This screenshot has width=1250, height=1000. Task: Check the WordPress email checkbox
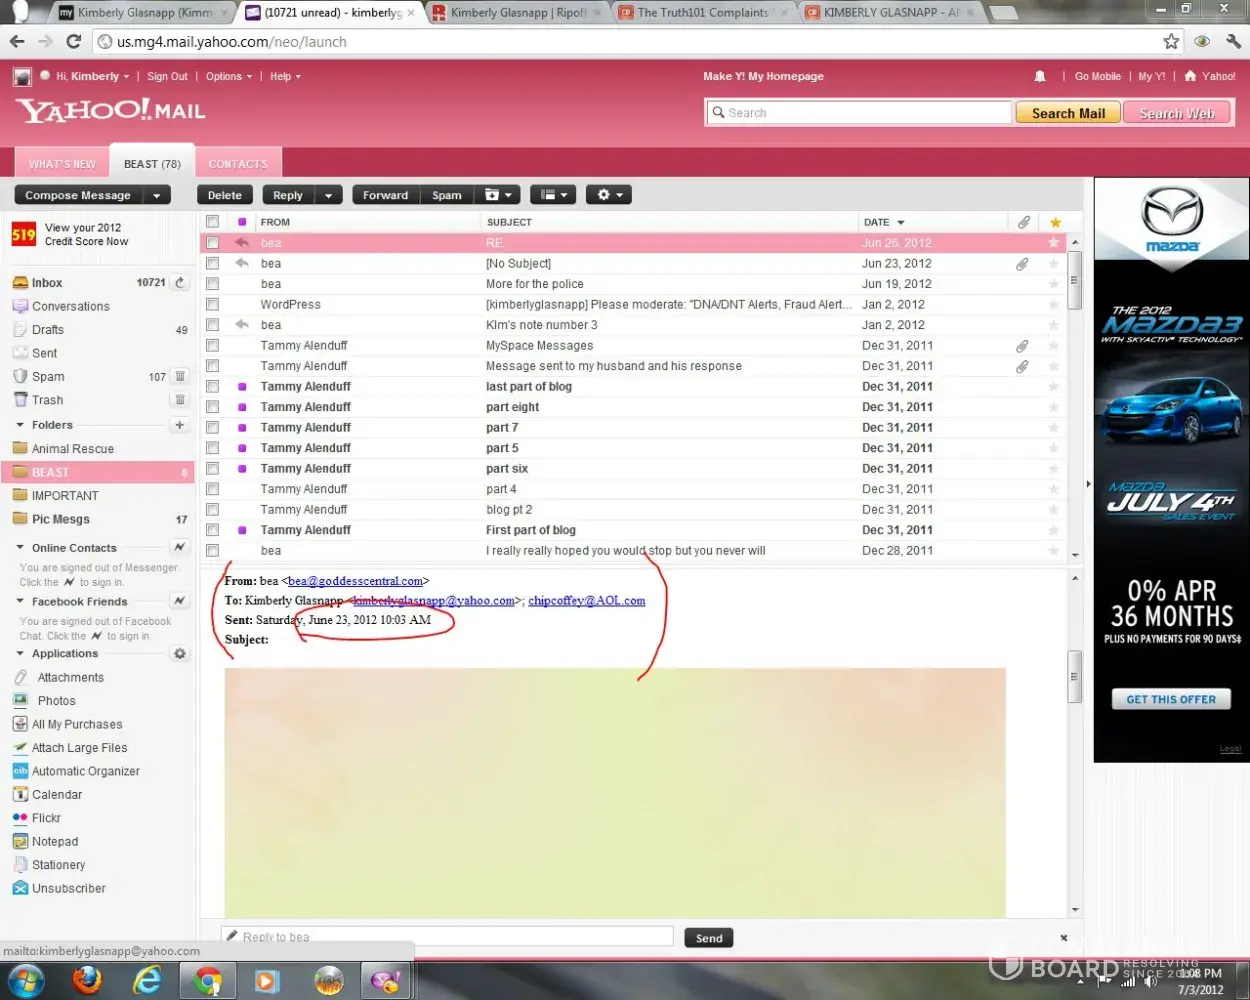[x=213, y=305]
